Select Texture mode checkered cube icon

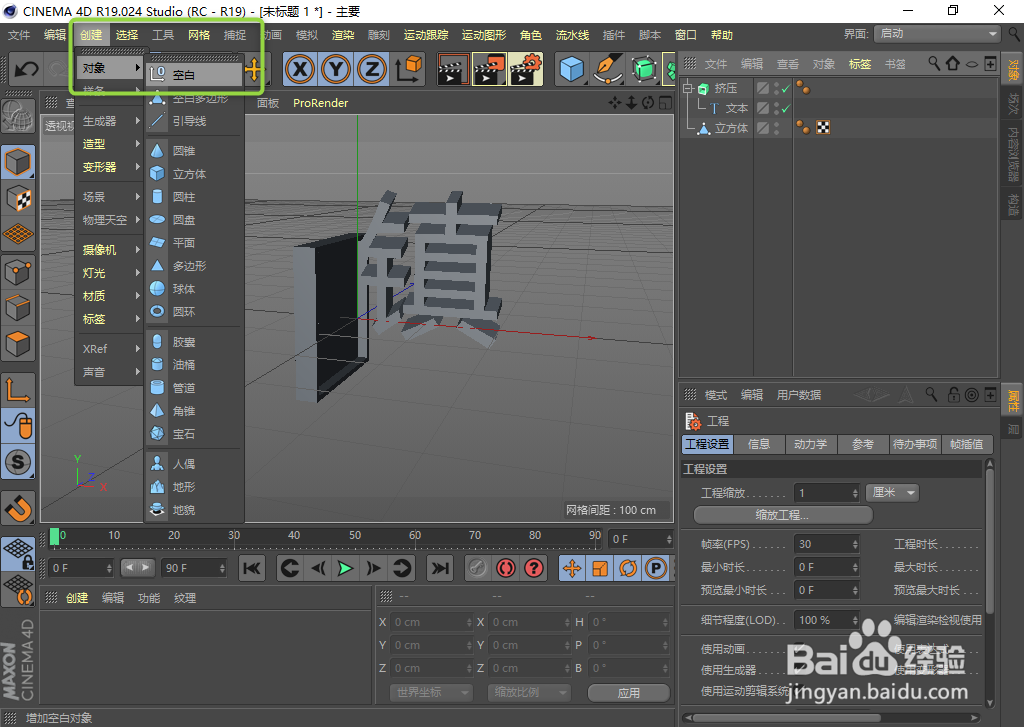18,198
